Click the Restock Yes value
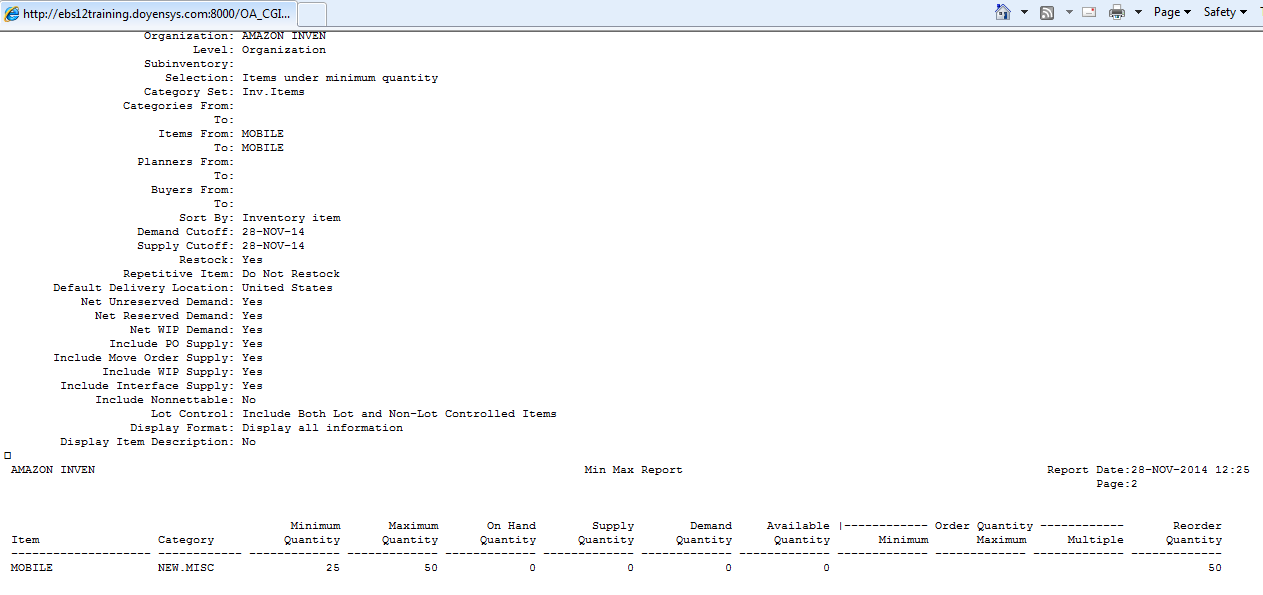 (252, 260)
